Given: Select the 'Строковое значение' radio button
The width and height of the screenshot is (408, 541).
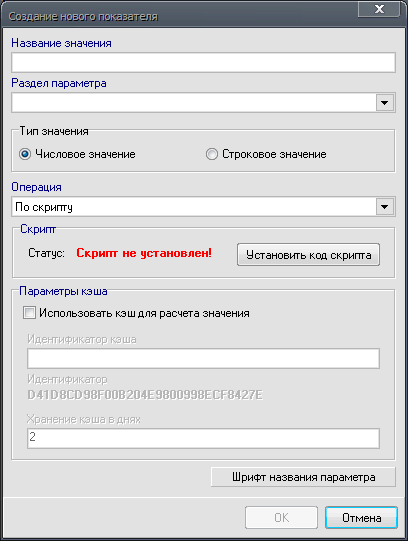Looking at the screenshot, I should click(x=211, y=154).
